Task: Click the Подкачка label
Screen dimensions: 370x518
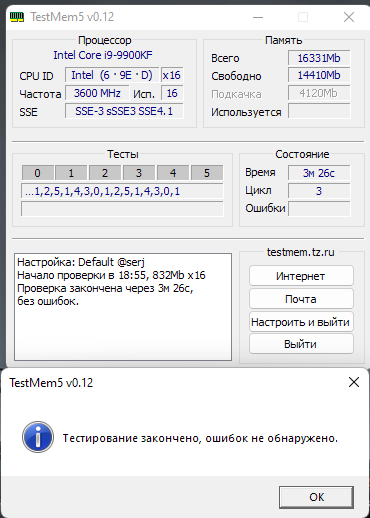Action: pos(236,94)
